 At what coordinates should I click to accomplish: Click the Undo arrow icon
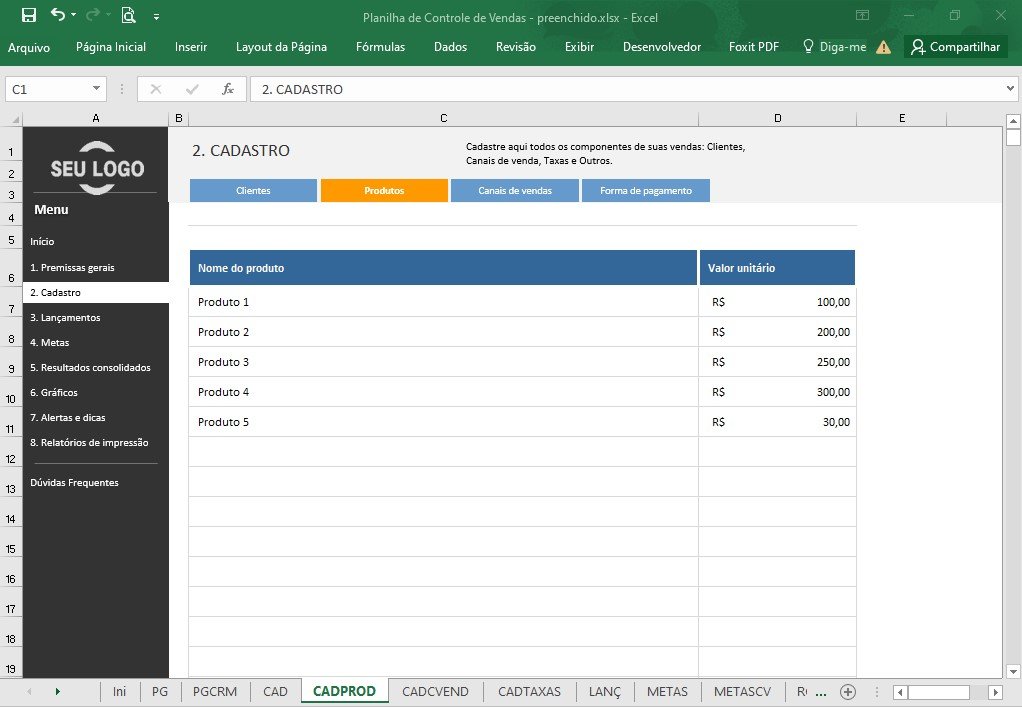[57, 14]
